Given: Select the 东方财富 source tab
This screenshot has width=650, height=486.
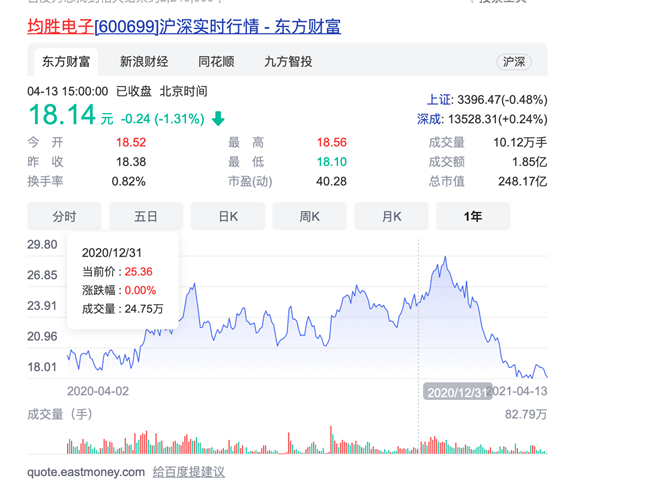Looking at the screenshot, I should (x=66, y=62).
